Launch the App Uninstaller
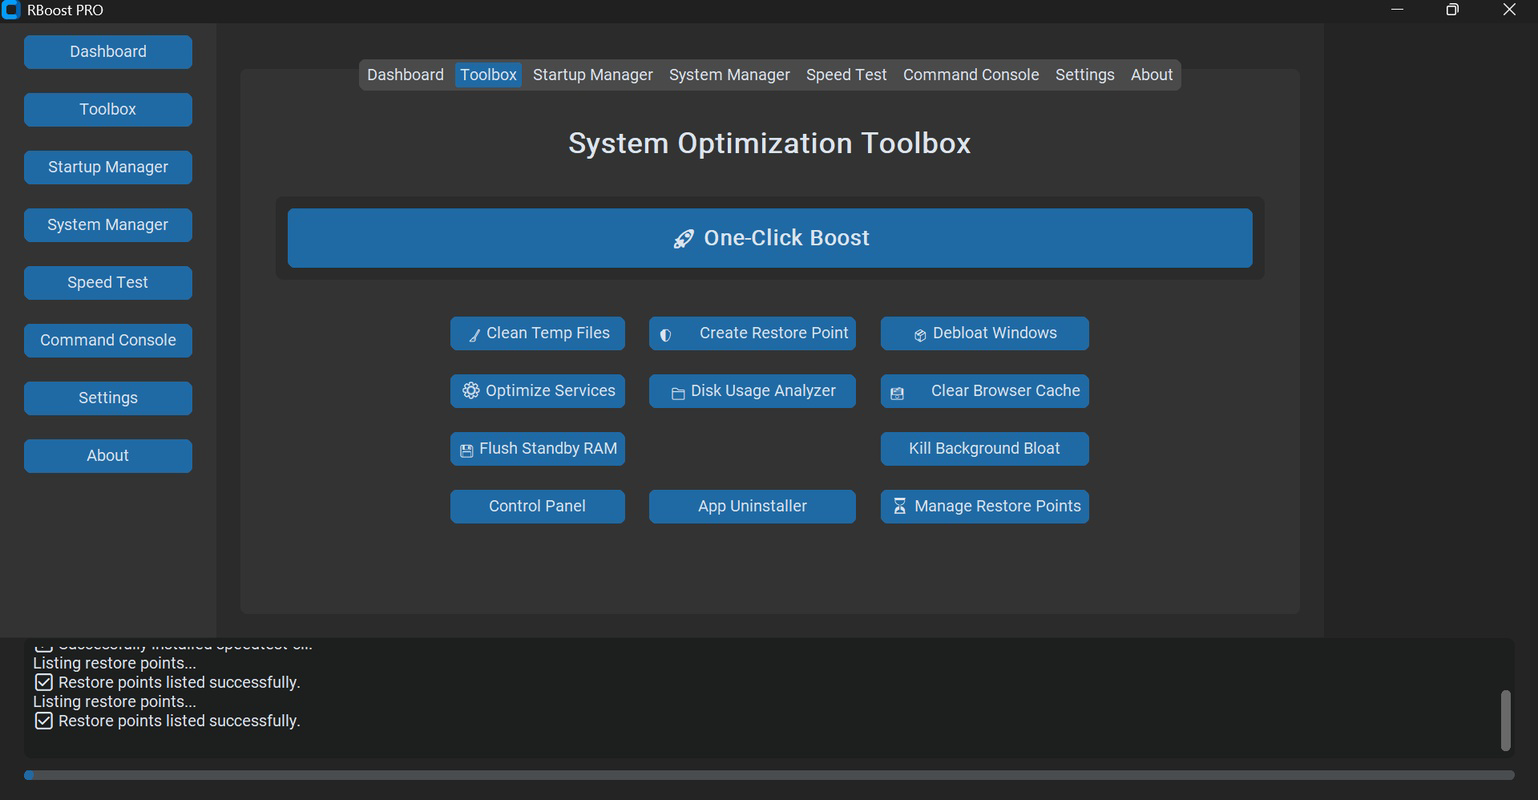 [752, 506]
